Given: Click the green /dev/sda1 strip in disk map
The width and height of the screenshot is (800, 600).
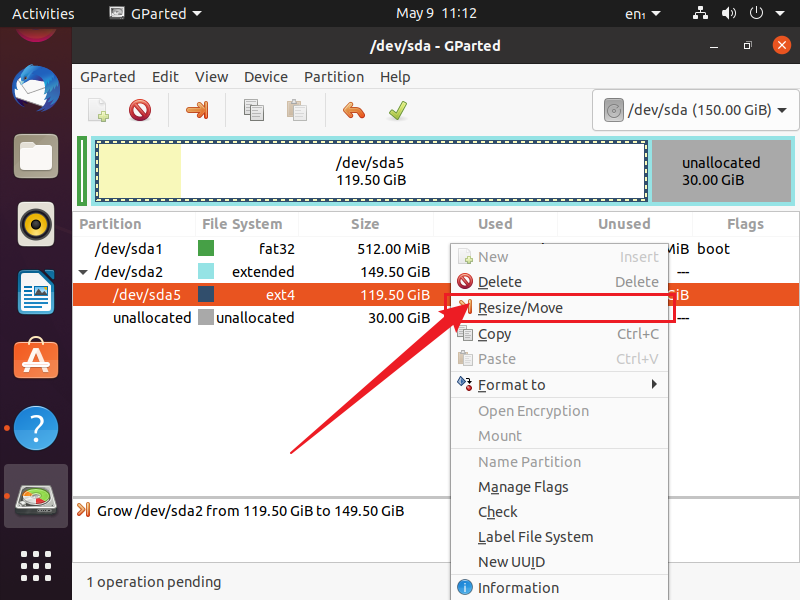Looking at the screenshot, I should [x=82, y=170].
